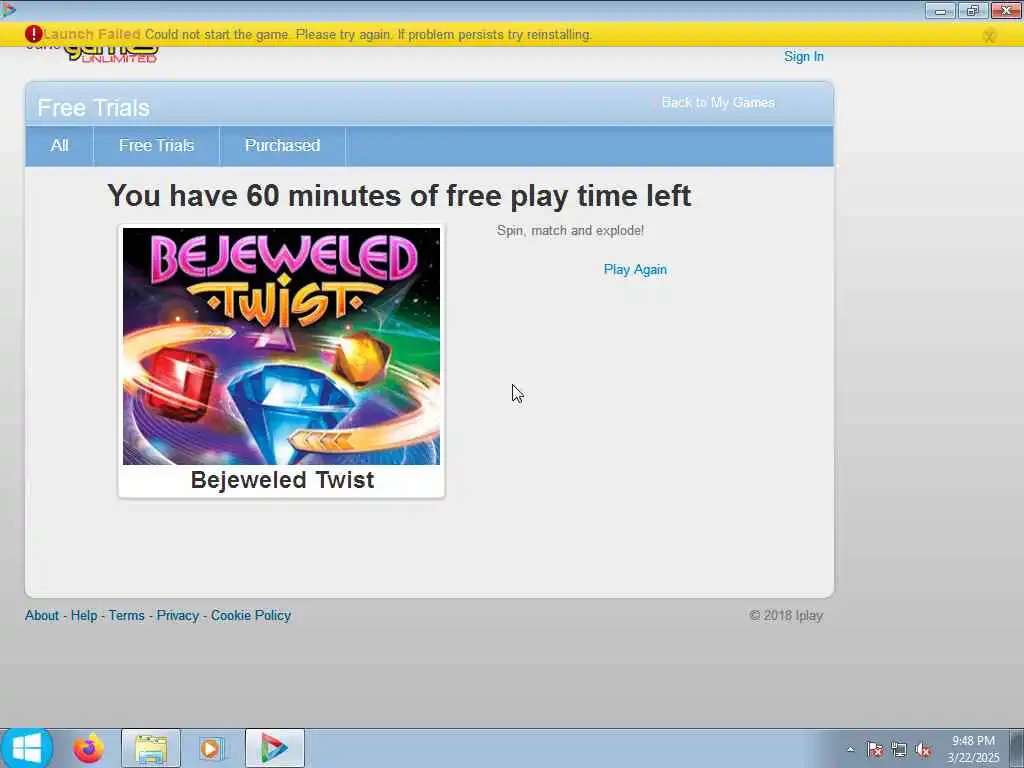The width and height of the screenshot is (1024, 768).
Task: Switch to the Free Trials tab
Action: (x=156, y=146)
